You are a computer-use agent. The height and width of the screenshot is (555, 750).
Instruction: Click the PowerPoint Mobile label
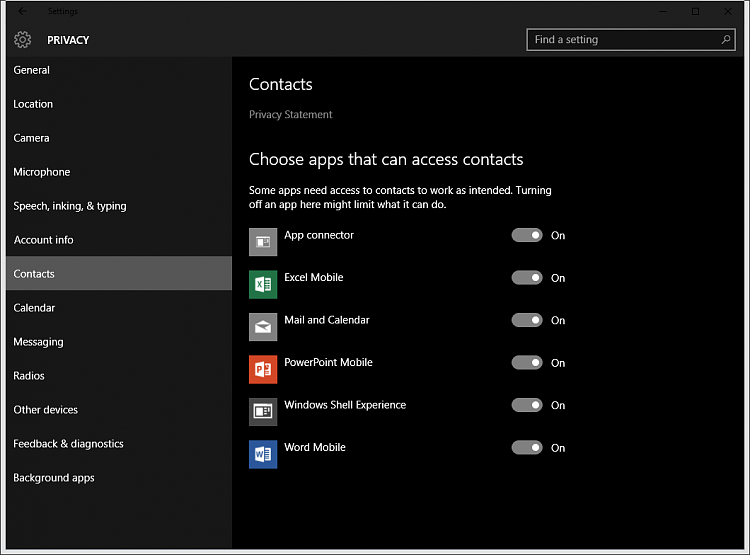328,362
